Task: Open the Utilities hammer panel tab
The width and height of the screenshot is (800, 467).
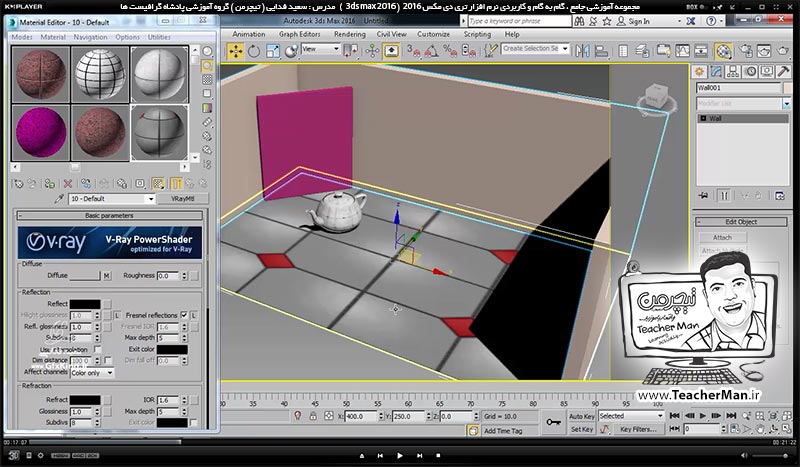Action: click(x=784, y=72)
